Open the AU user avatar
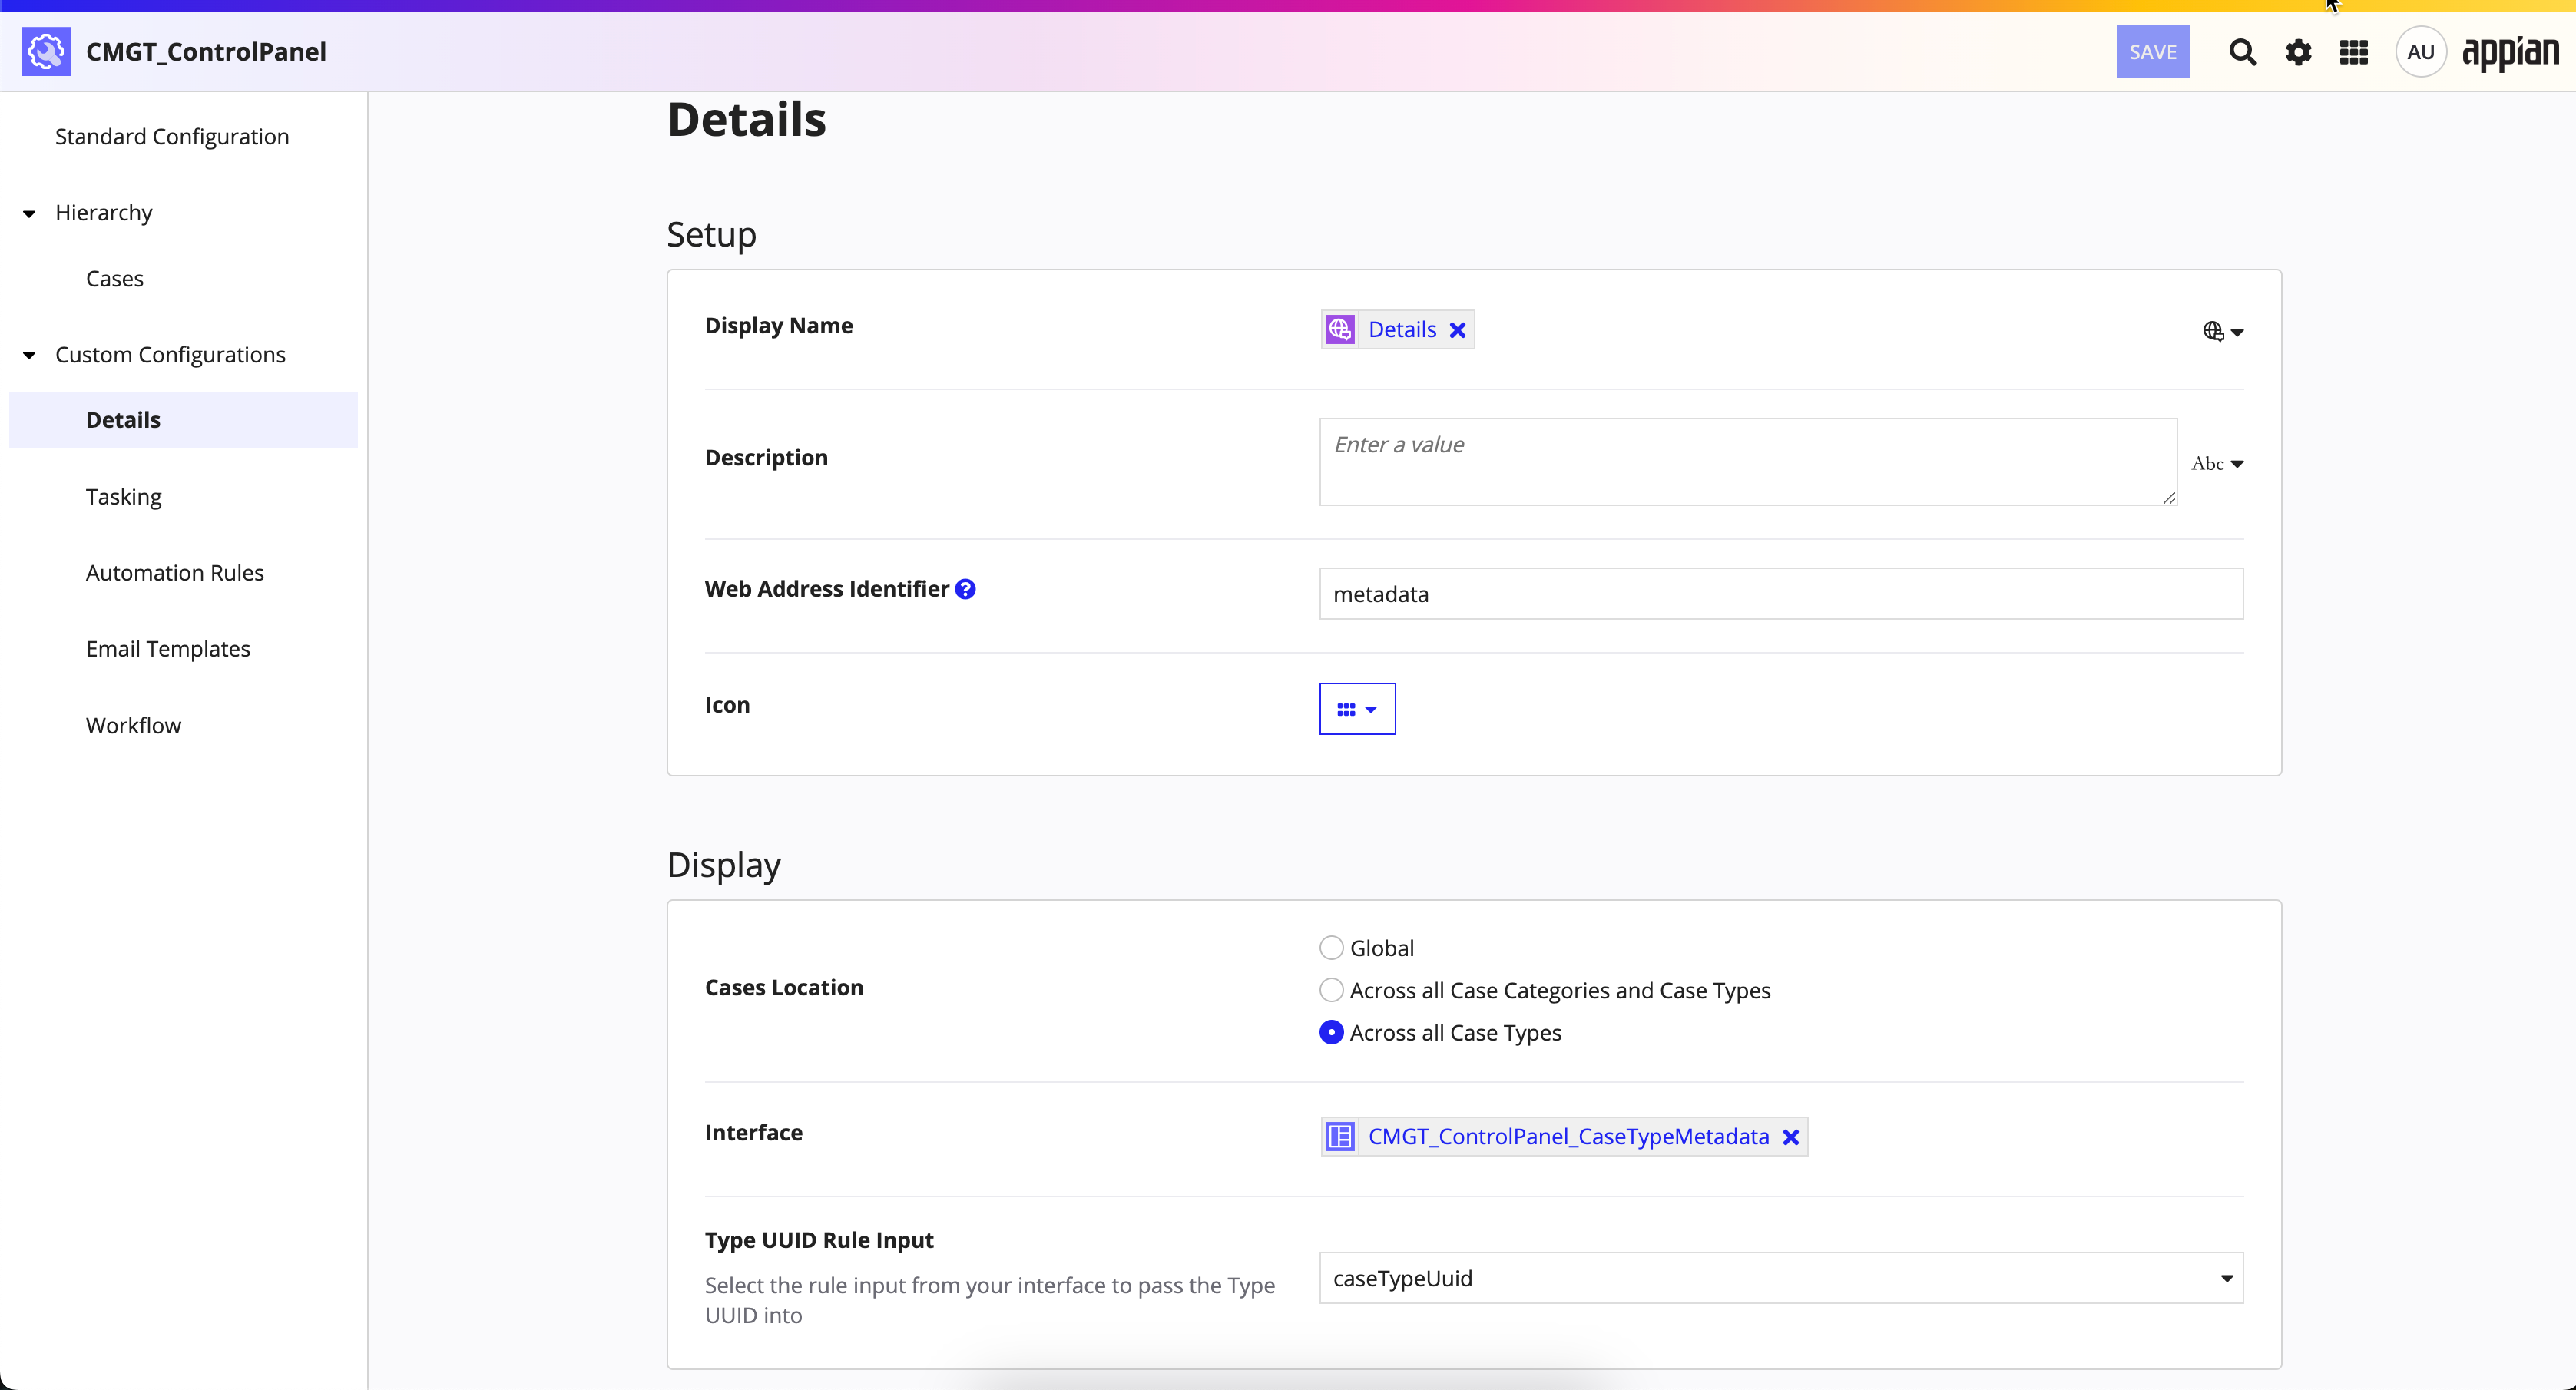 [2420, 52]
